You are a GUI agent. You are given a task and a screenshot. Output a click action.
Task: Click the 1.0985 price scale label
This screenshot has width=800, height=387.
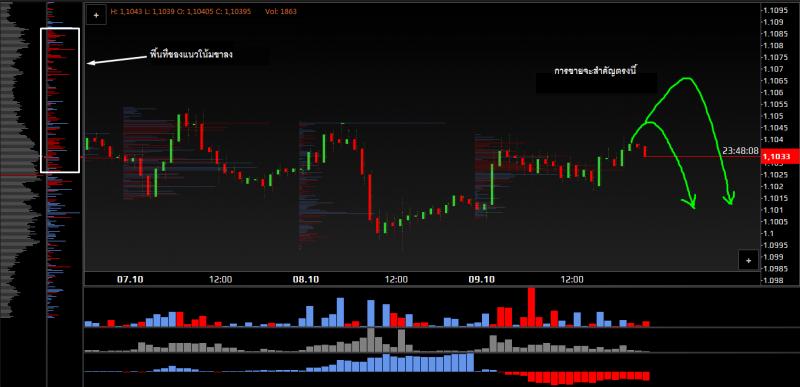coord(777,268)
